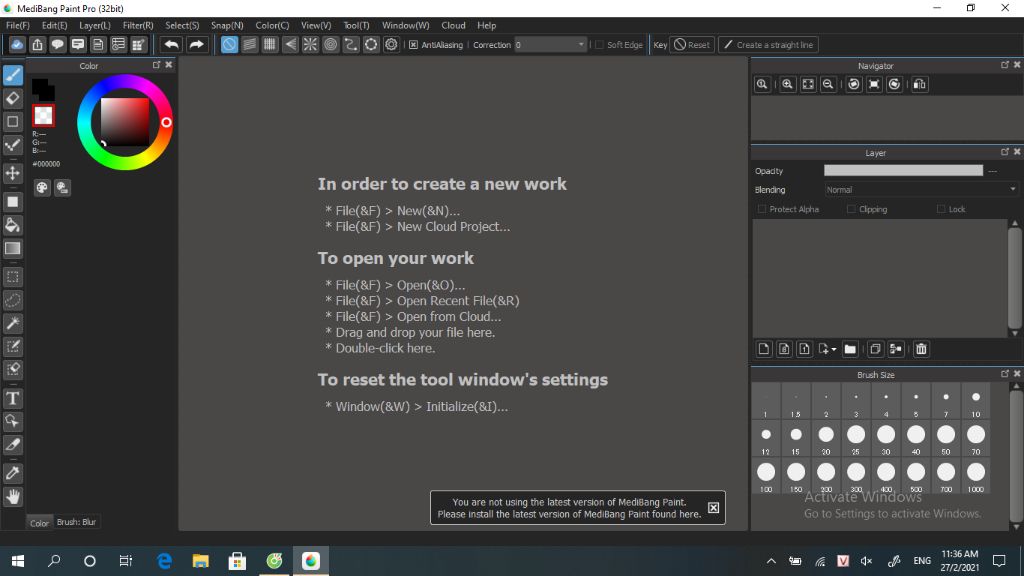Click the duplicate layer icon
This screenshot has width=1024, height=576.
(x=875, y=349)
